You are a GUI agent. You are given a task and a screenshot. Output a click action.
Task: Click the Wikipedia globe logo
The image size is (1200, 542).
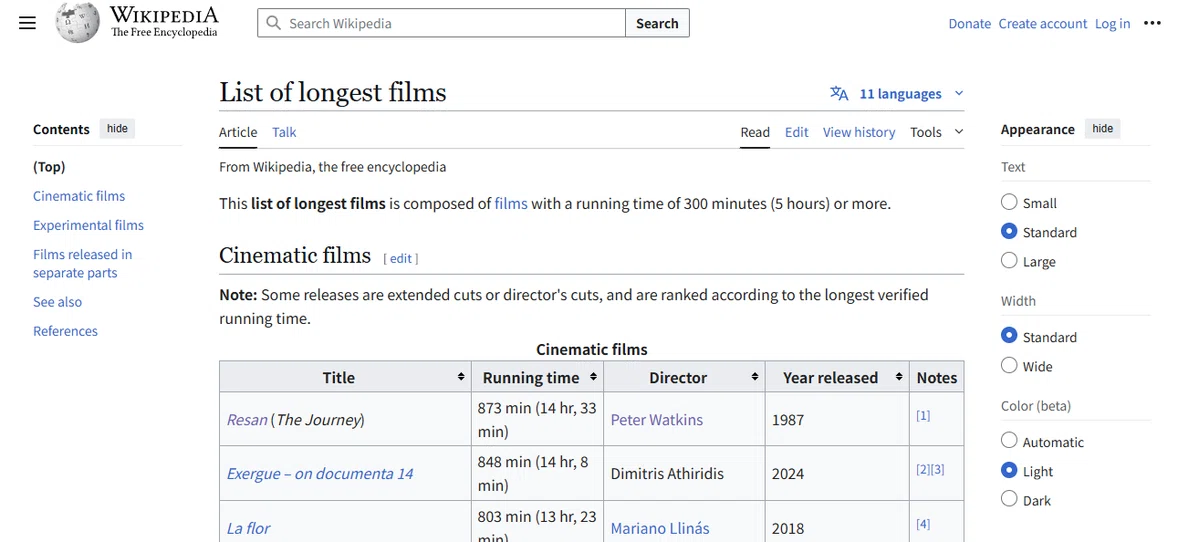coord(77,23)
